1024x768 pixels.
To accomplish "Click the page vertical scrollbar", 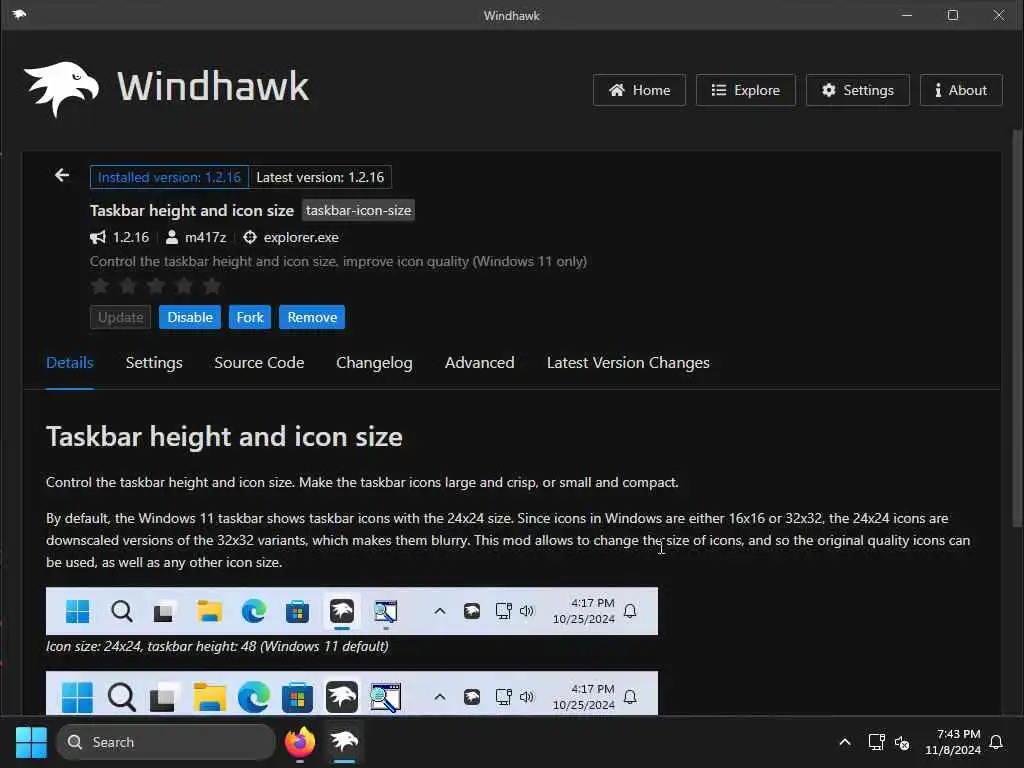I will (x=1017, y=328).
